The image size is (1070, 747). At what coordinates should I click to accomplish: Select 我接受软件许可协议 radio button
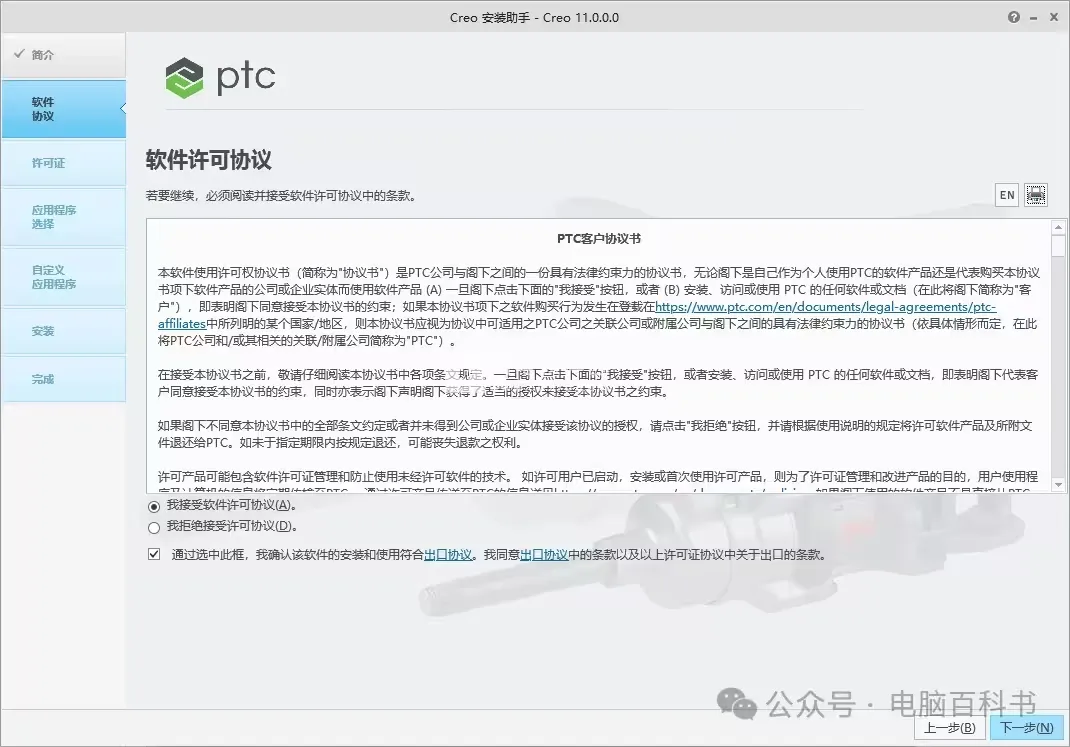click(x=154, y=506)
